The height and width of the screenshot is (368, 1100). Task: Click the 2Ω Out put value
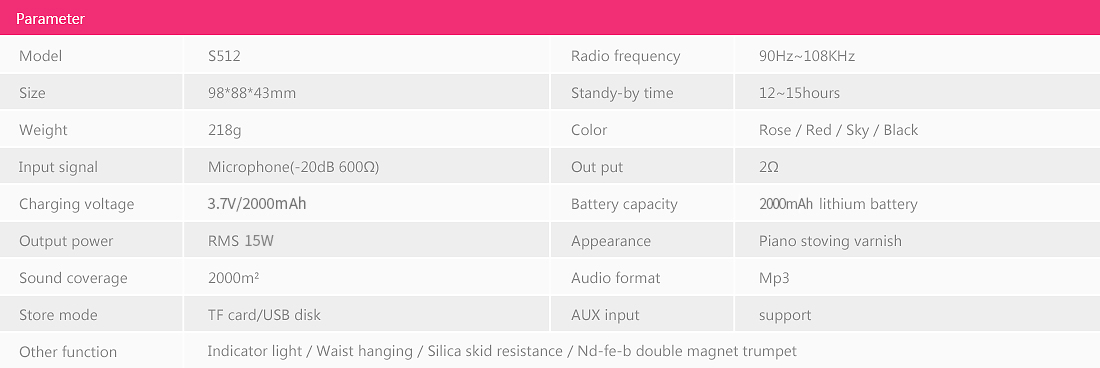[768, 168]
